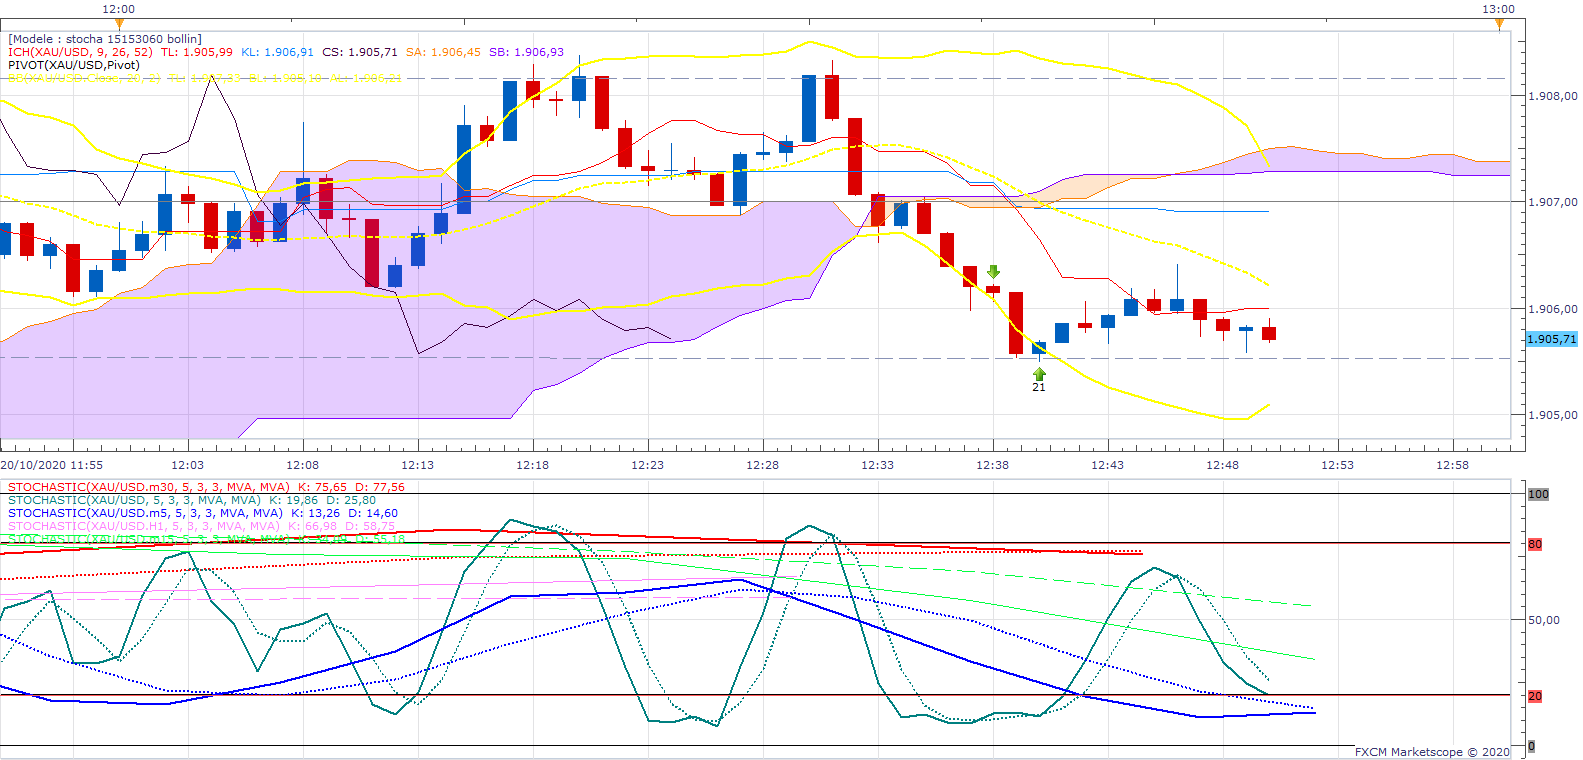
Task: Click the red overbought level label 80
Action: tap(1535, 545)
